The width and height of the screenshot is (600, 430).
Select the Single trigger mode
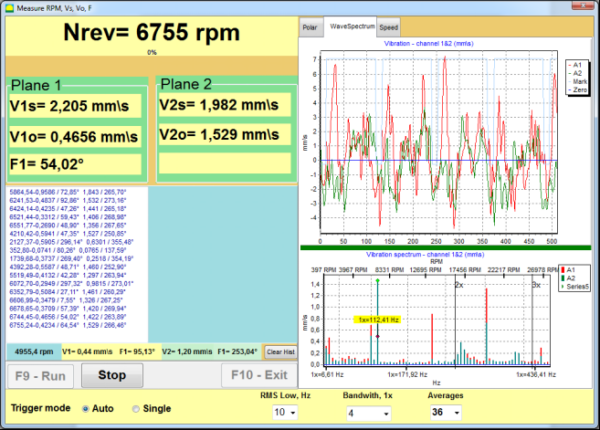[135, 408]
